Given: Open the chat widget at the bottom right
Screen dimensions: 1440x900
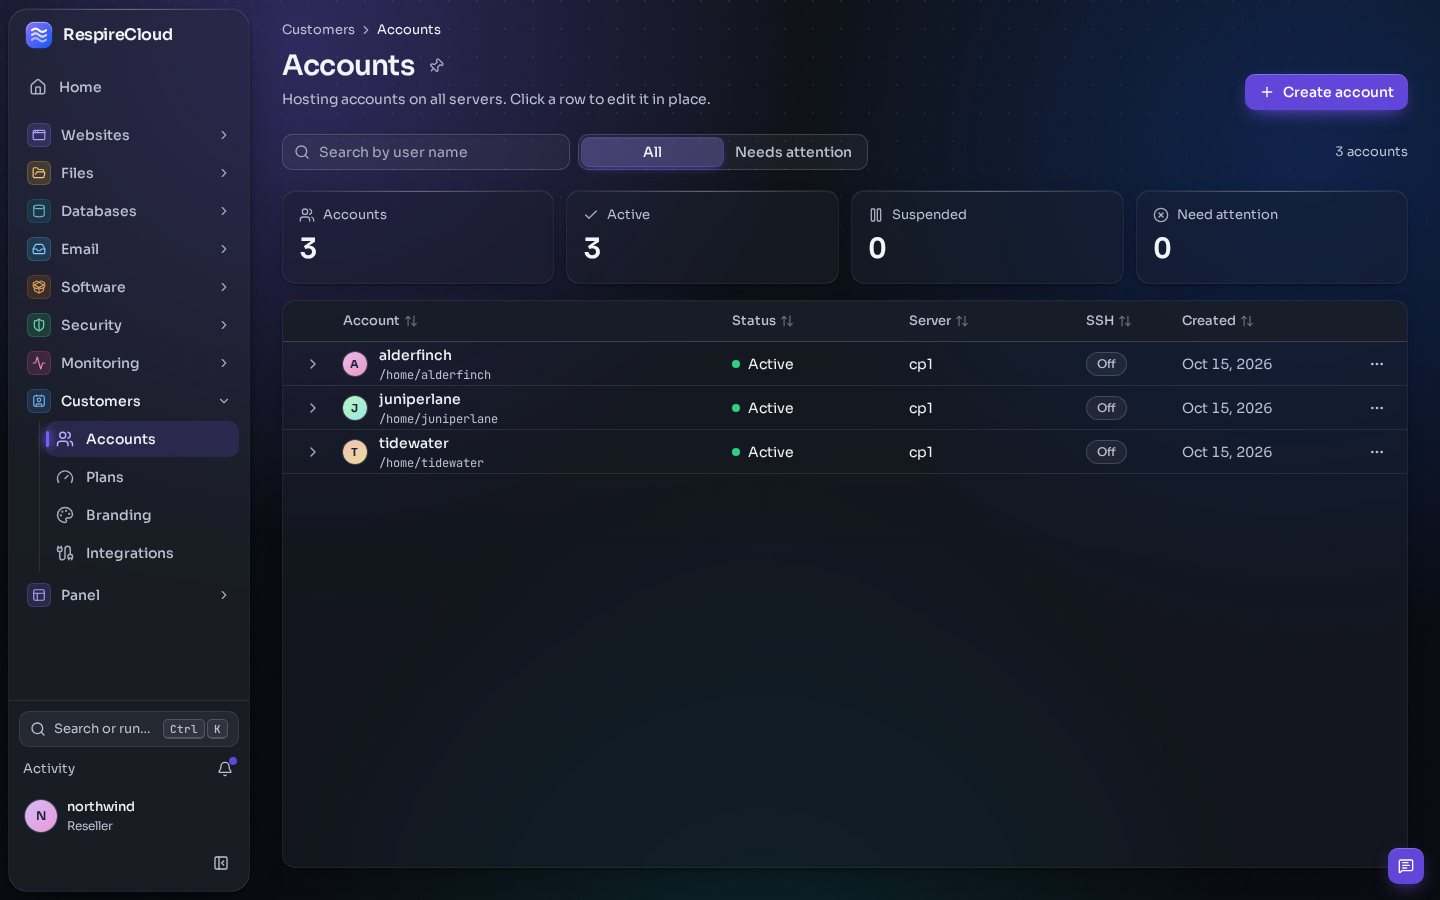Looking at the screenshot, I should pyautogui.click(x=1405, y=866).
